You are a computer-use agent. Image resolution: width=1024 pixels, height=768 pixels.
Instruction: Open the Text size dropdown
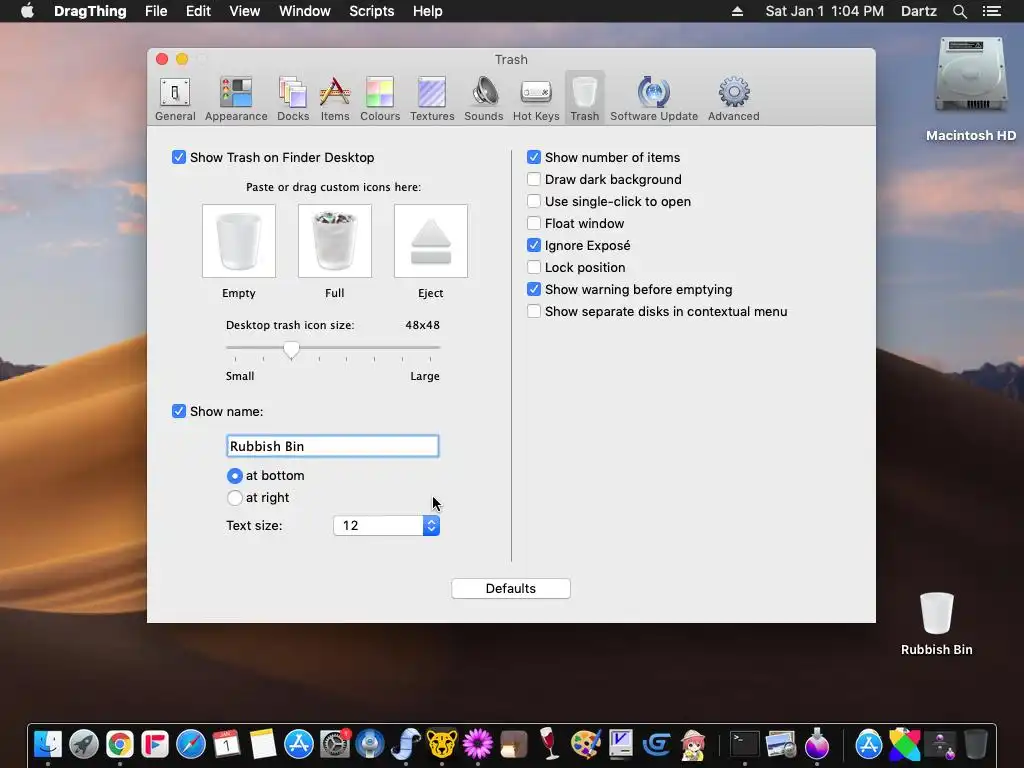[386, 526]
